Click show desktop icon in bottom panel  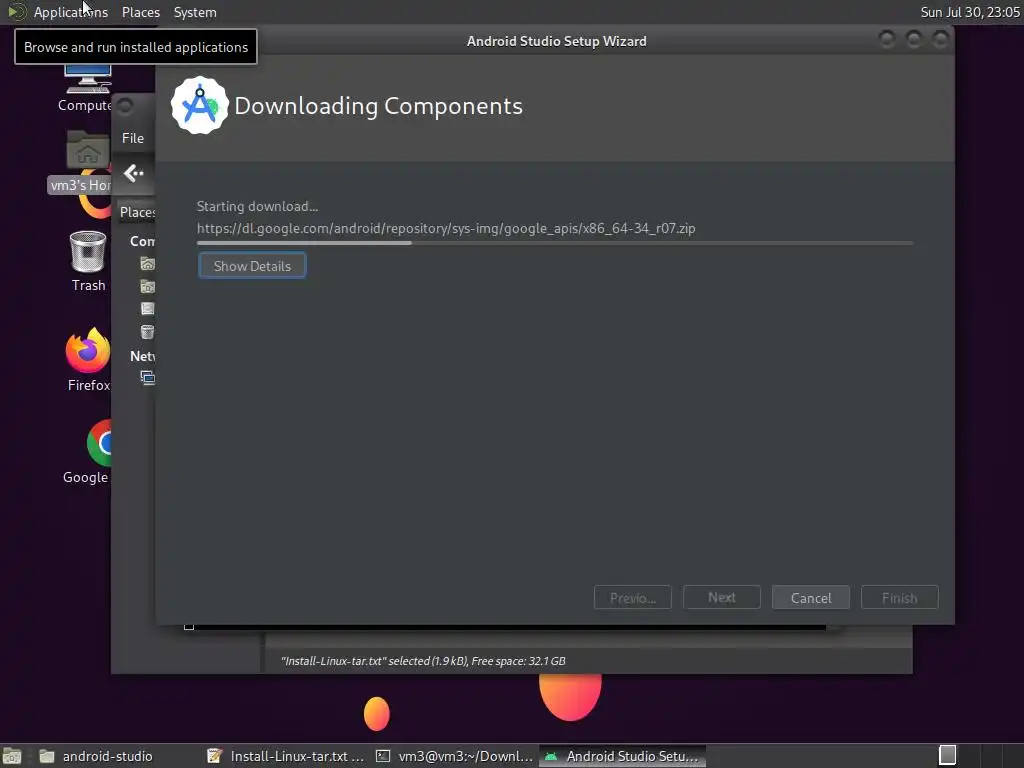click(12, 756)
